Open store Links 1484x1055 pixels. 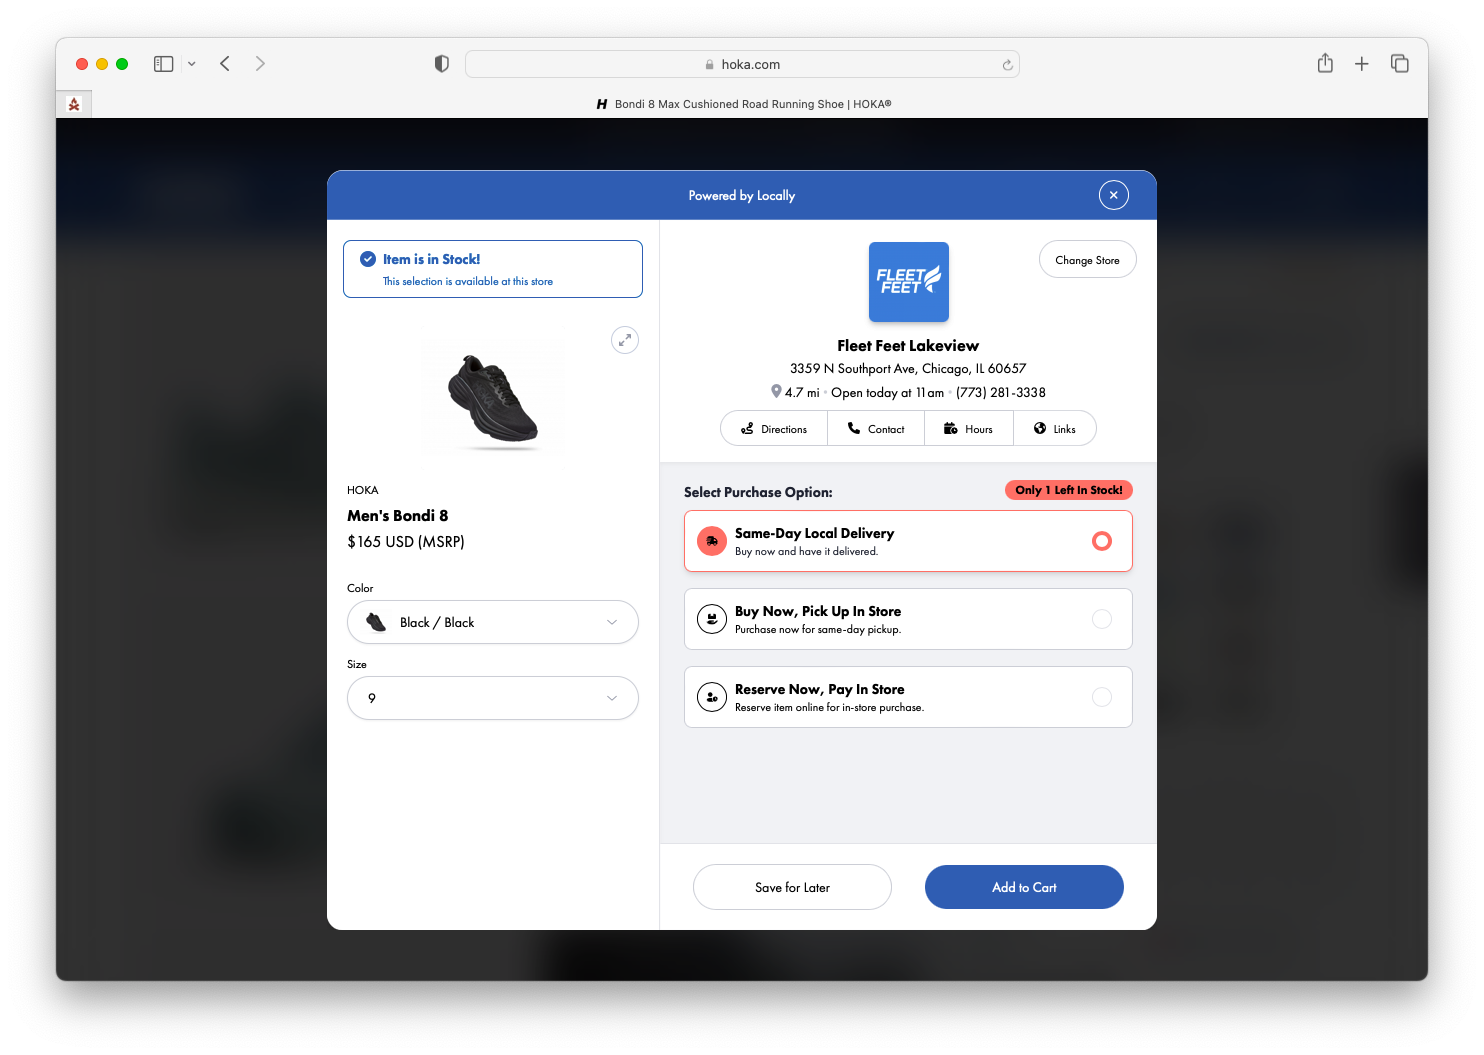tap(1055, 429)
